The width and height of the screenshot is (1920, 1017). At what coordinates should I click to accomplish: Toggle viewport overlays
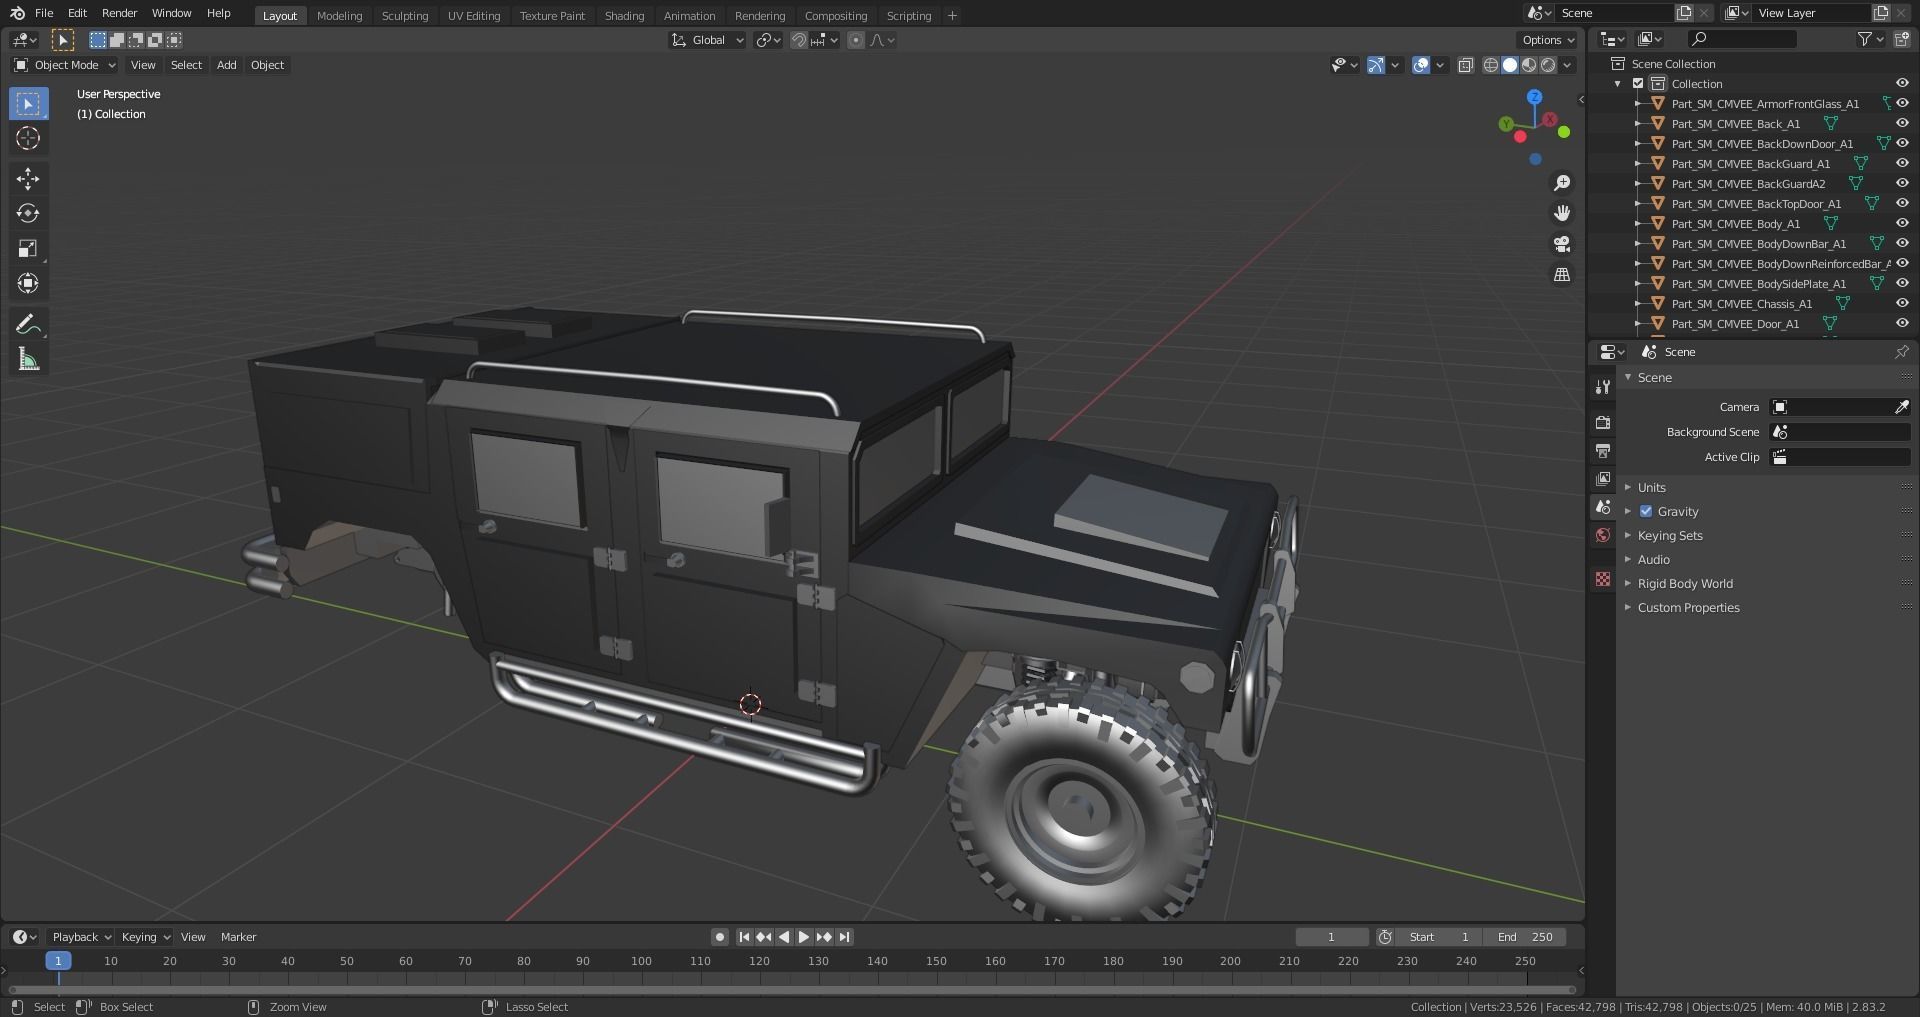(x=1421, y=65)
